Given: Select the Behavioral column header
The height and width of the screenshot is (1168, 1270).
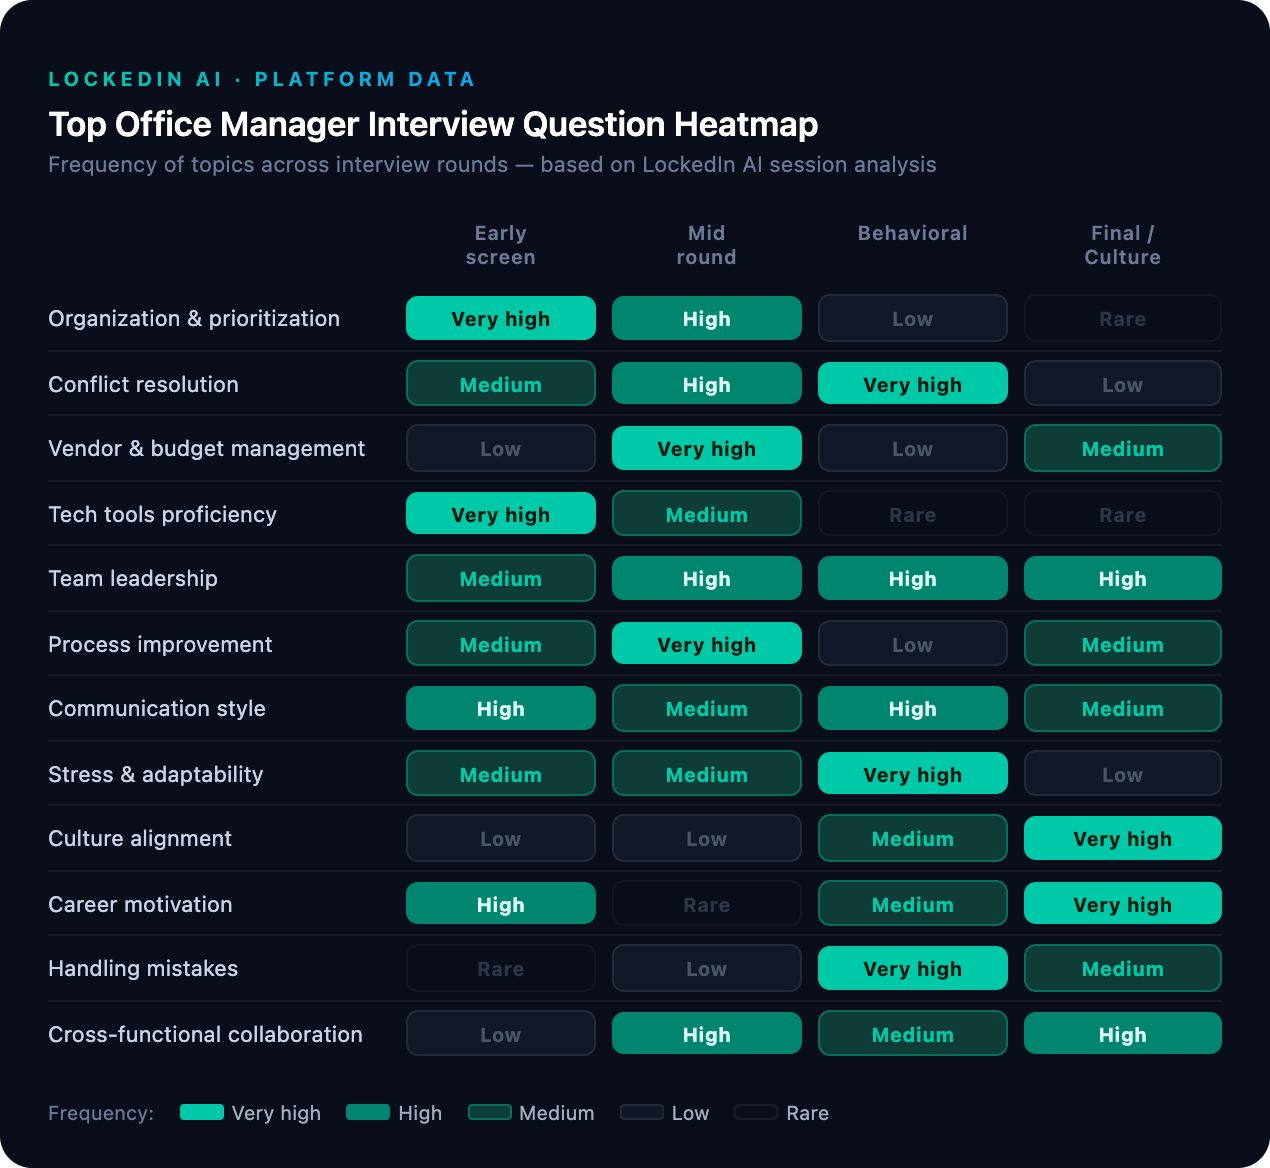Looking at the screenshot, I should 913,233.
